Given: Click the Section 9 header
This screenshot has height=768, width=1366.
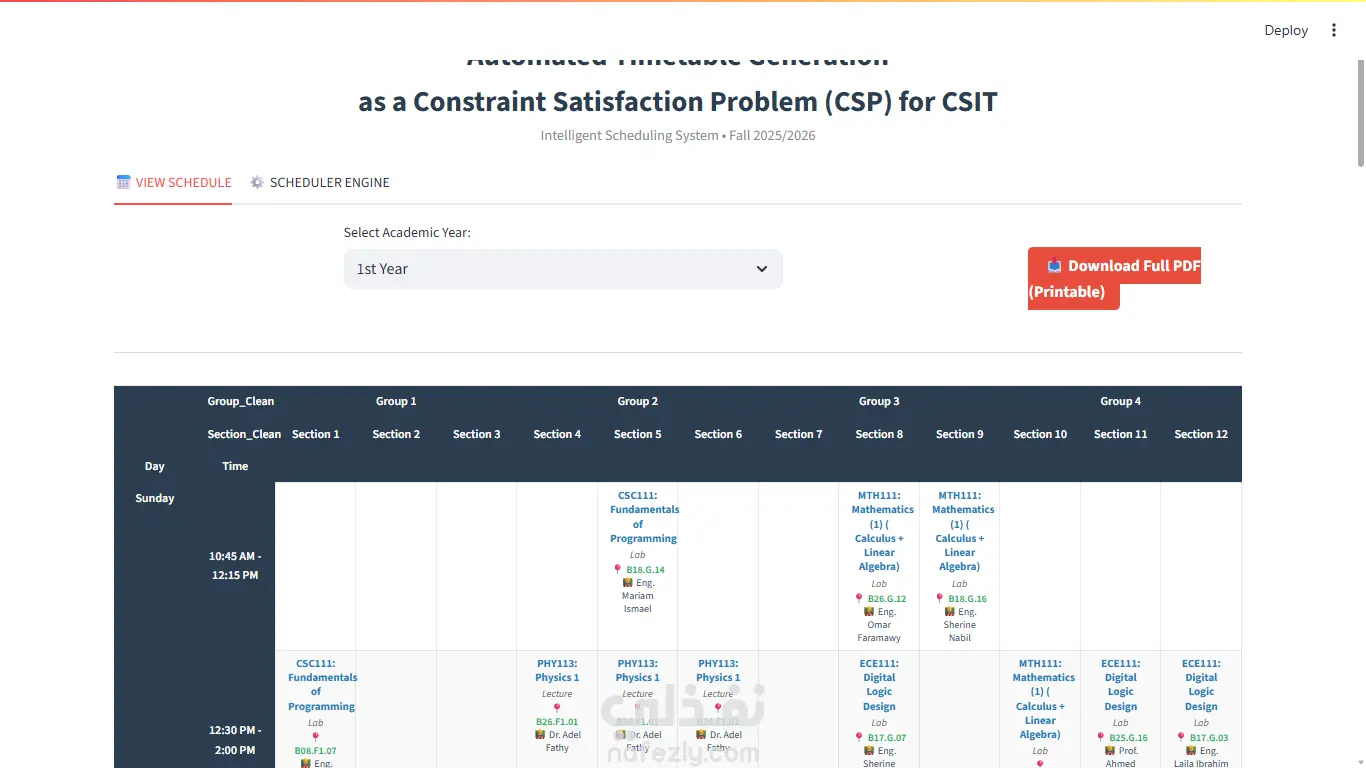Looking at the screenshot, I should pyautogui.click(x=960, y=434).
